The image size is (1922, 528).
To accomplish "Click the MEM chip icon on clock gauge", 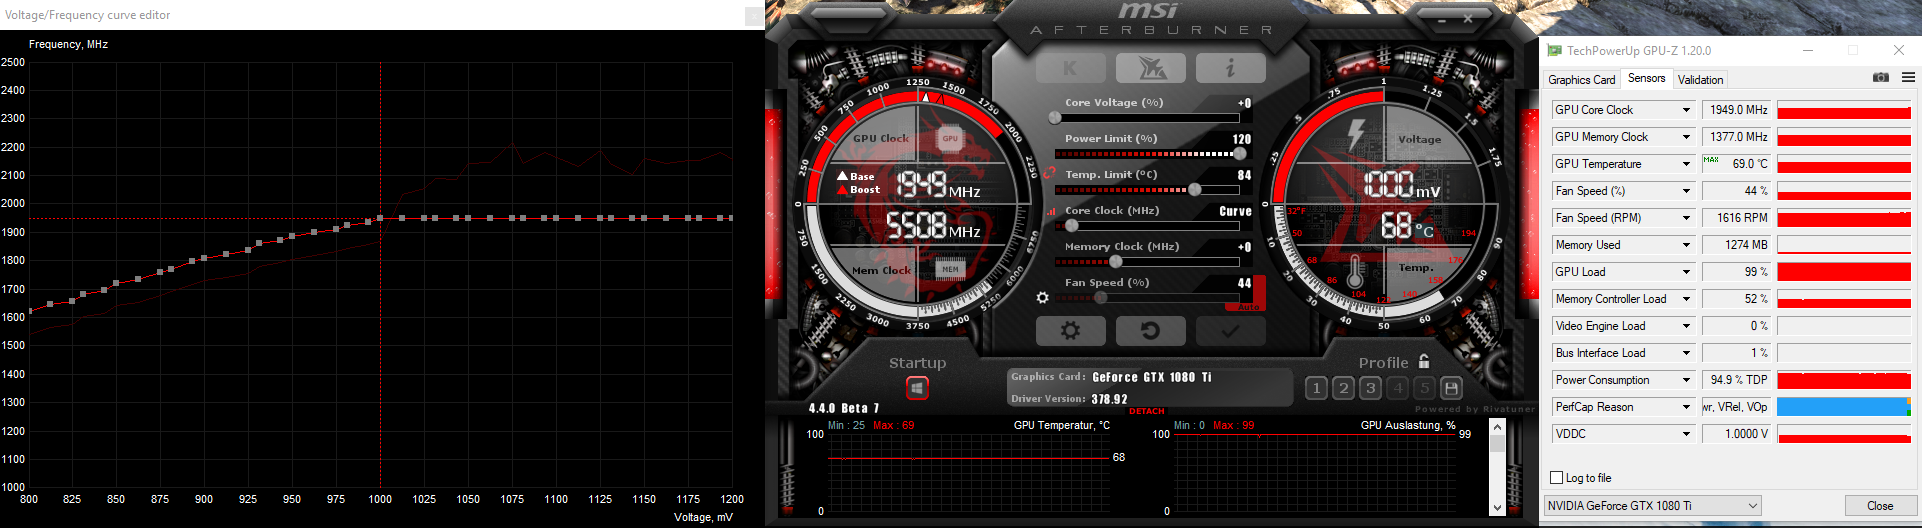I will [x=950, y=269].
